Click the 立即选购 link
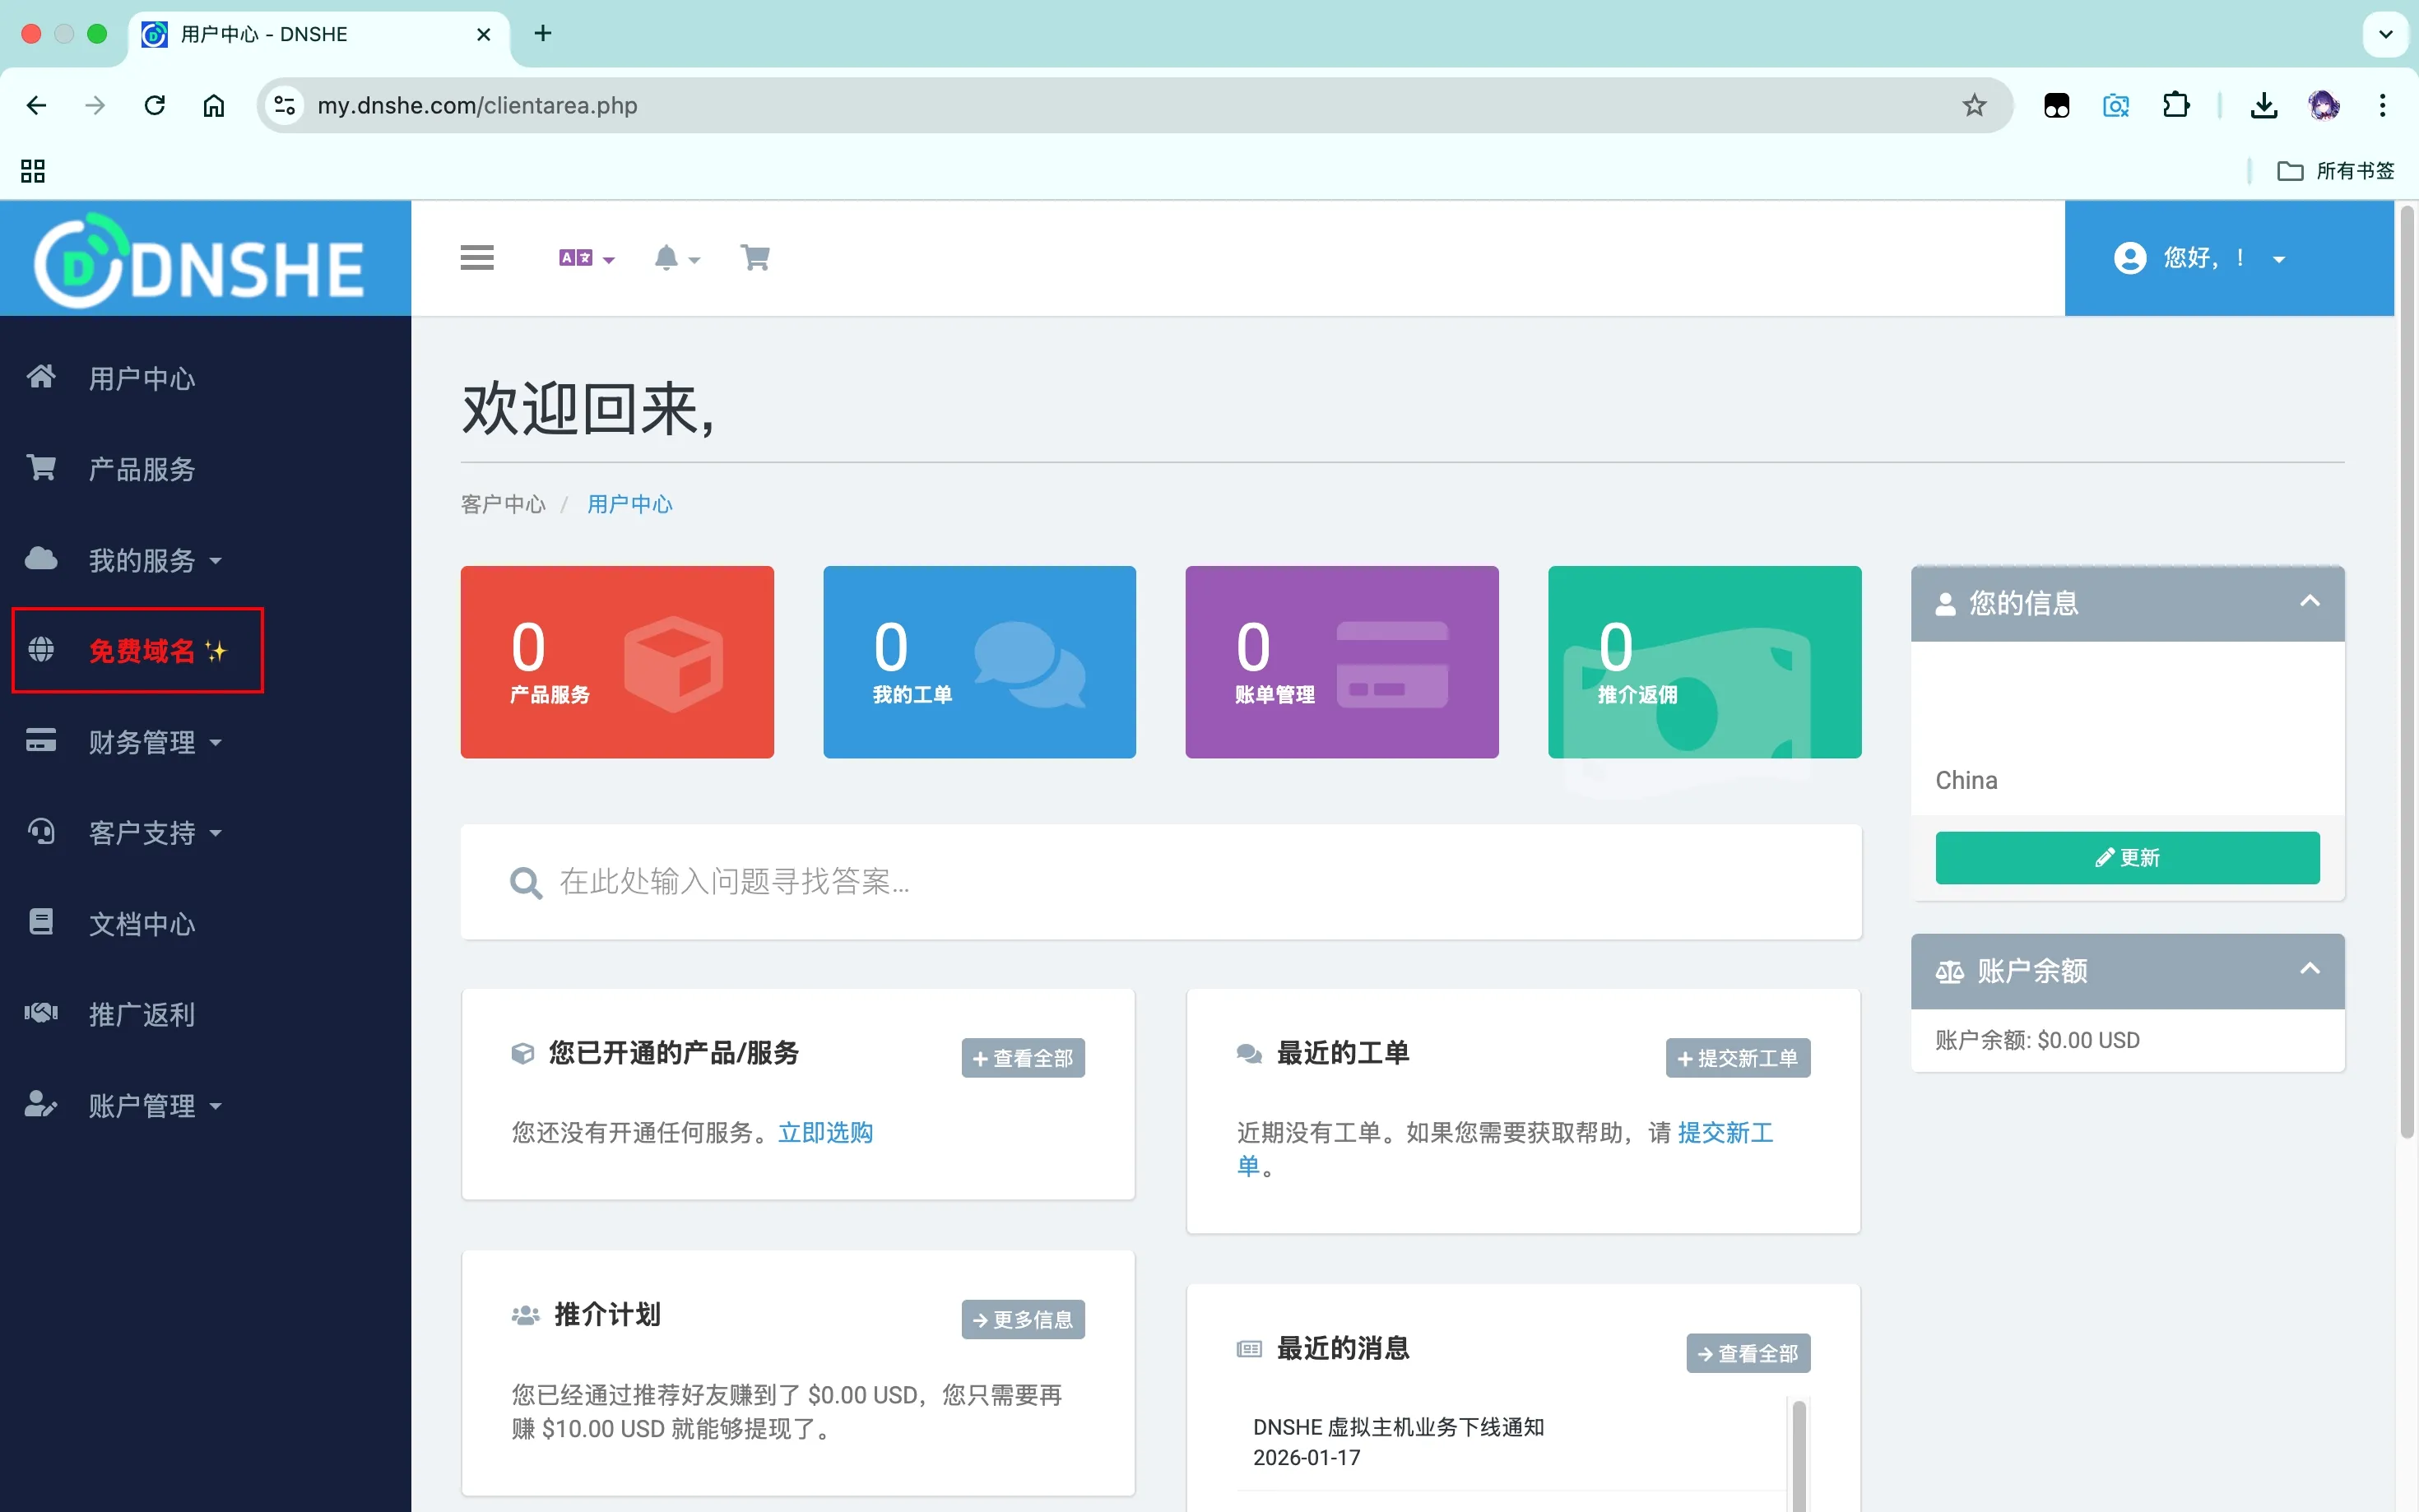The width and height of the screenshot is (2419, 1512). [x=825, y=1132]
